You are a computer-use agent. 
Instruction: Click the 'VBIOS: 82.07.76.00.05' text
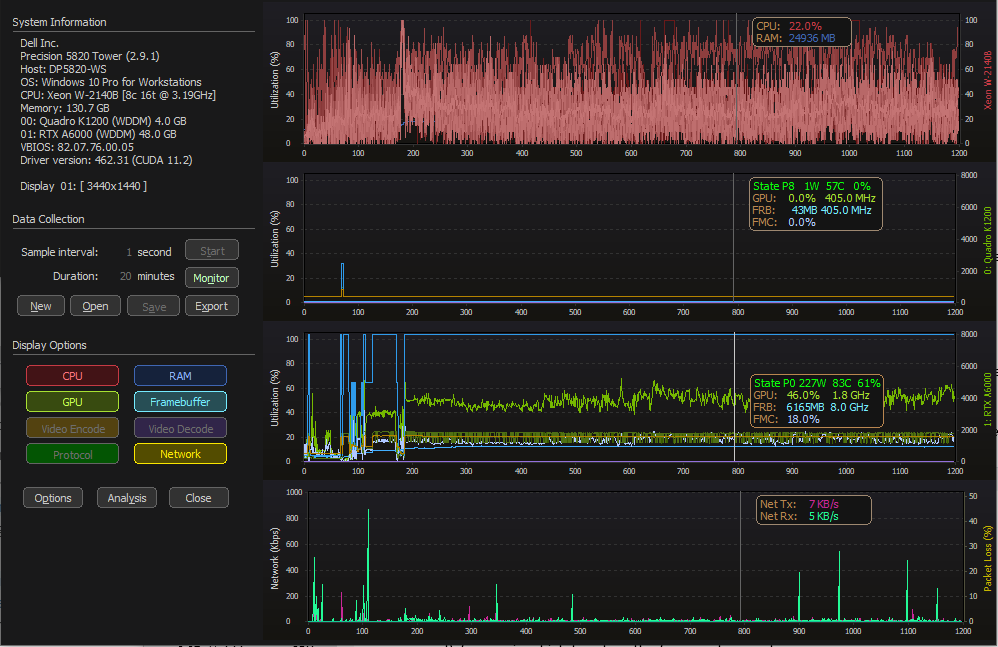(76, 147)
